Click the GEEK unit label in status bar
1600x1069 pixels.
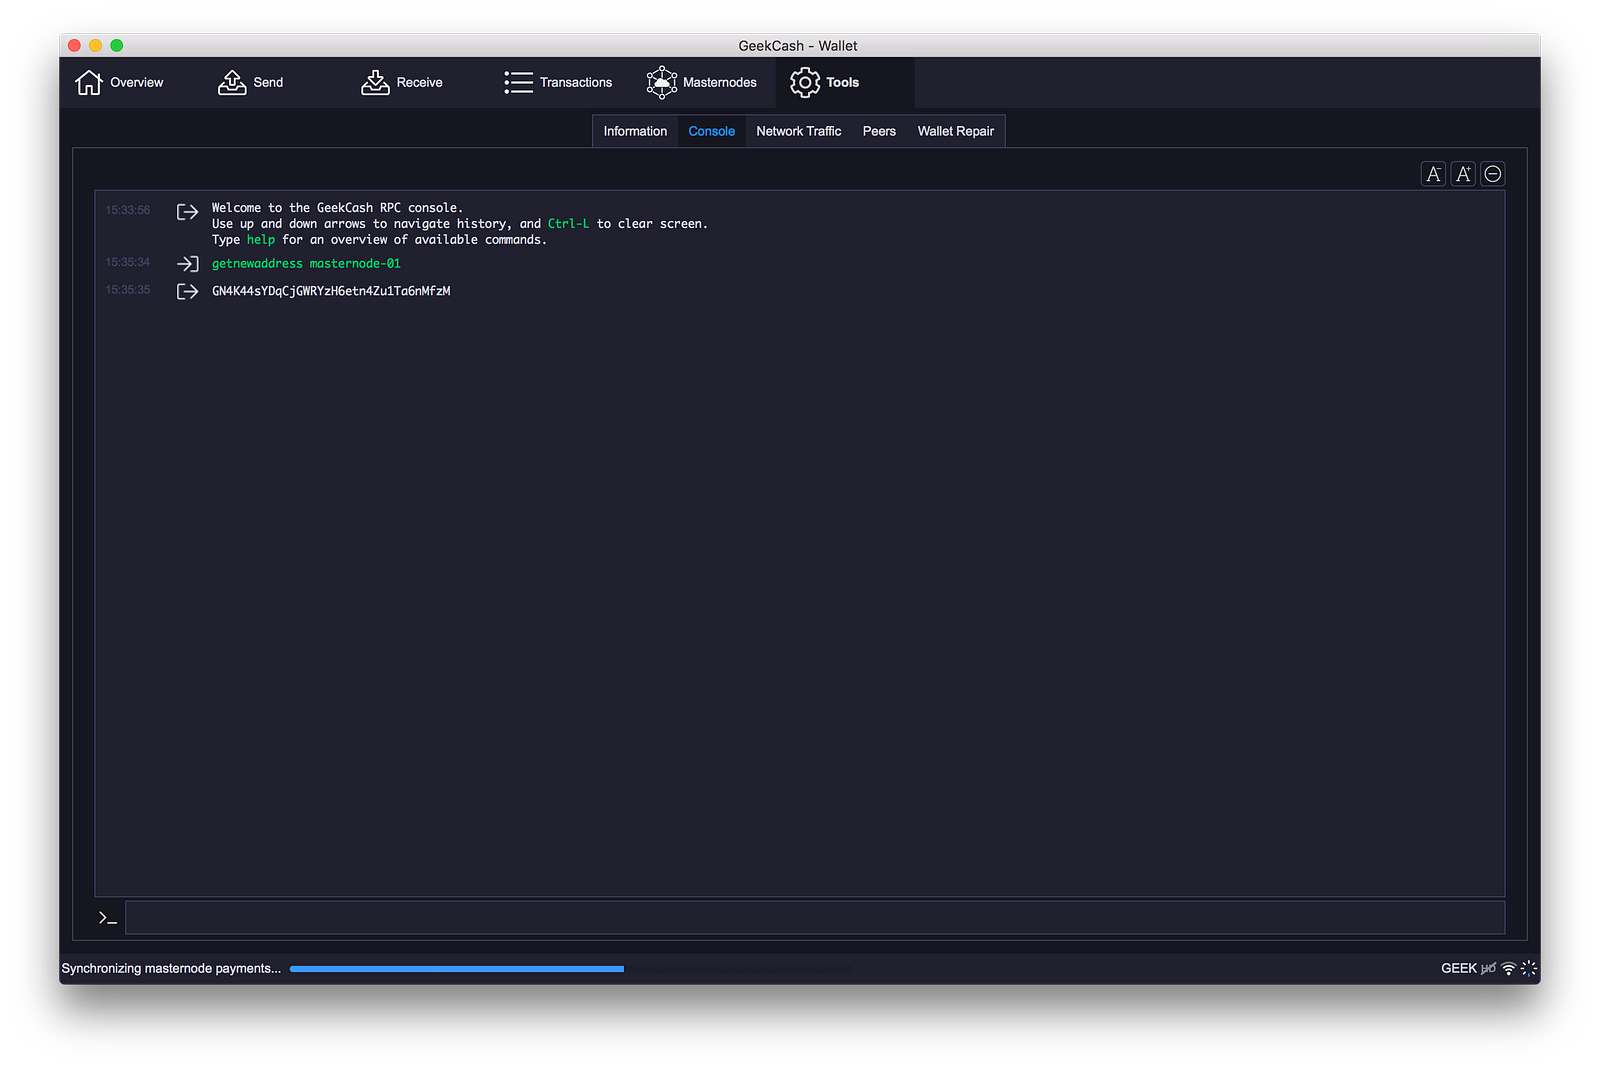1459,968
